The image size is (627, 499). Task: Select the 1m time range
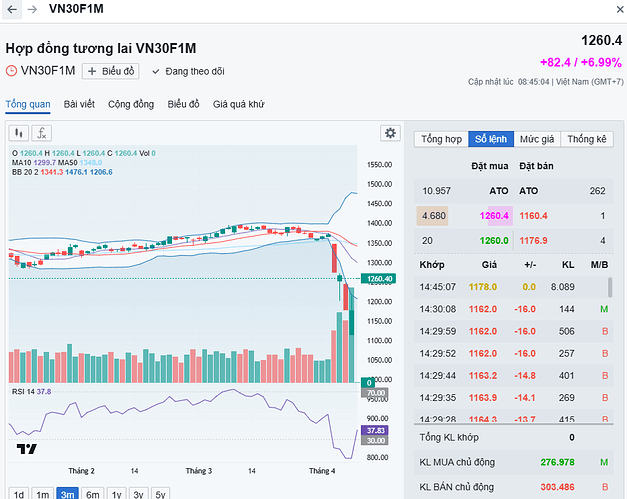click(x=42, y=493)
